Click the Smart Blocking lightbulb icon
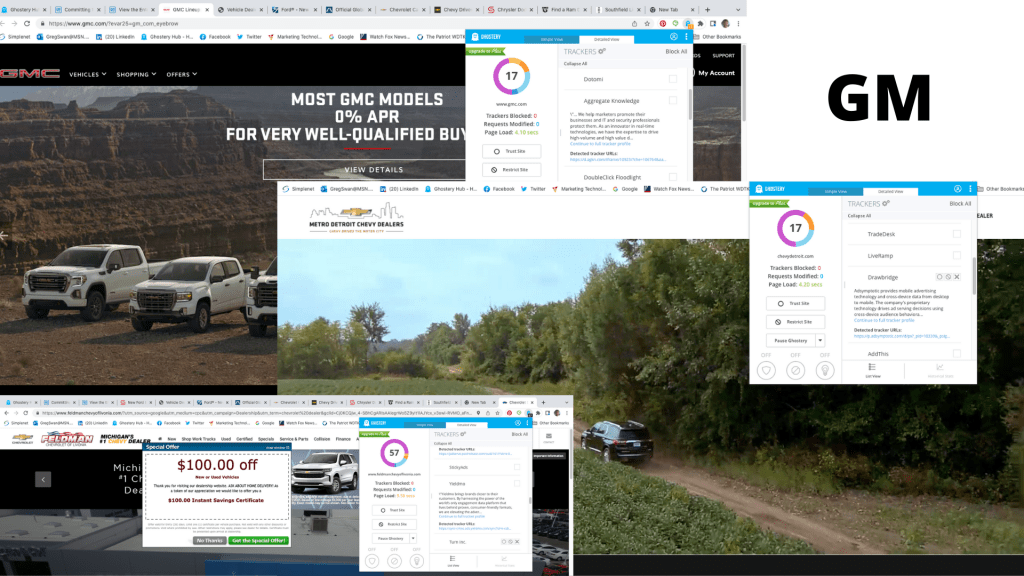 coord(825,369)
